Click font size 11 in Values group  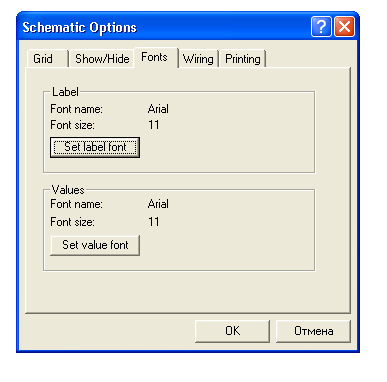tap(154, 222)
